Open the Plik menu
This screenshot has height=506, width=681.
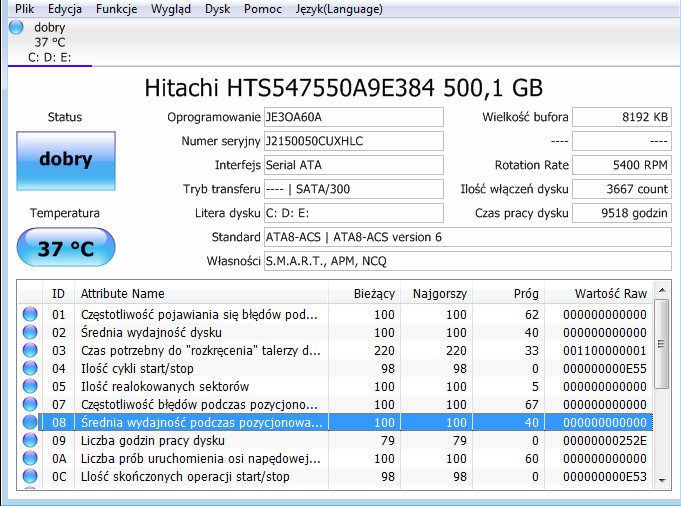tap(24, 9)
